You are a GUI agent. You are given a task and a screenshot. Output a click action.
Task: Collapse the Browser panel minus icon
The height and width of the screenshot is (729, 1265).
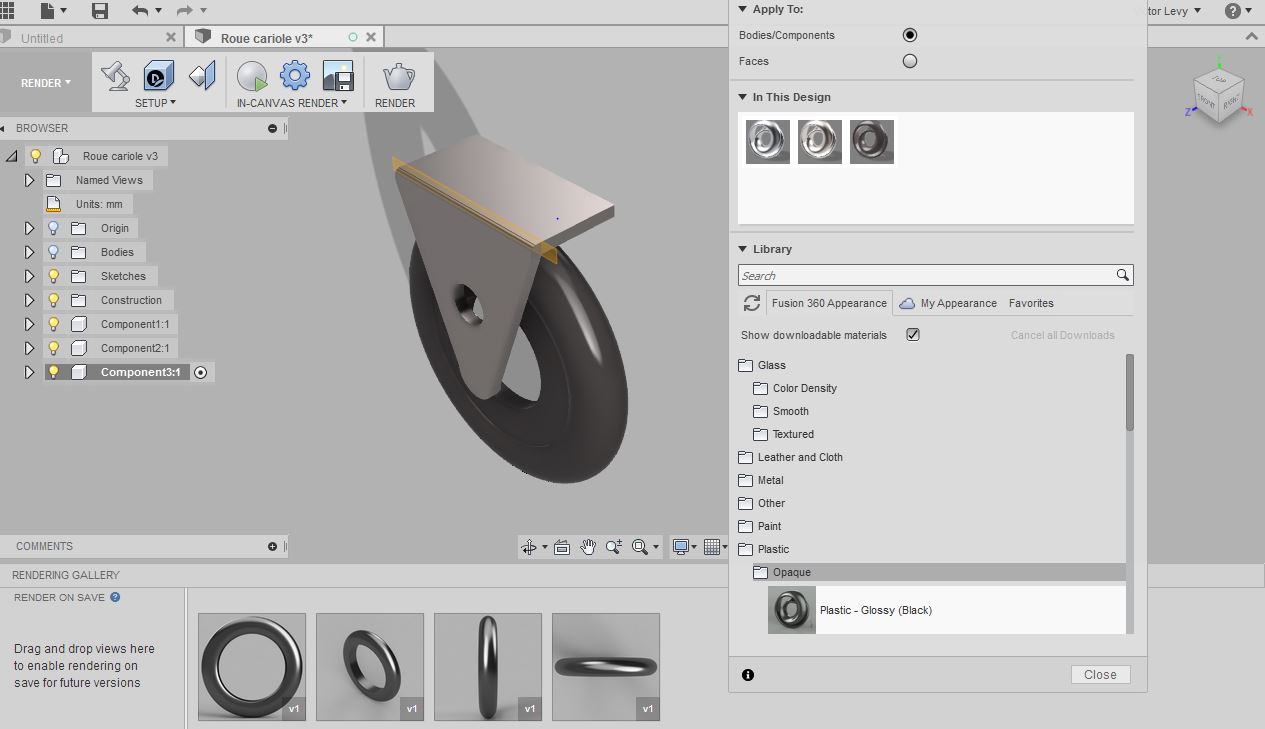[272, 128]
